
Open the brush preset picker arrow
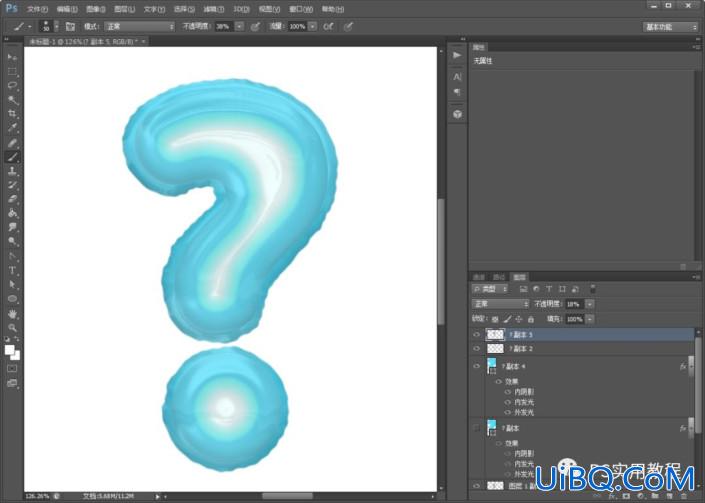(56, 27)
